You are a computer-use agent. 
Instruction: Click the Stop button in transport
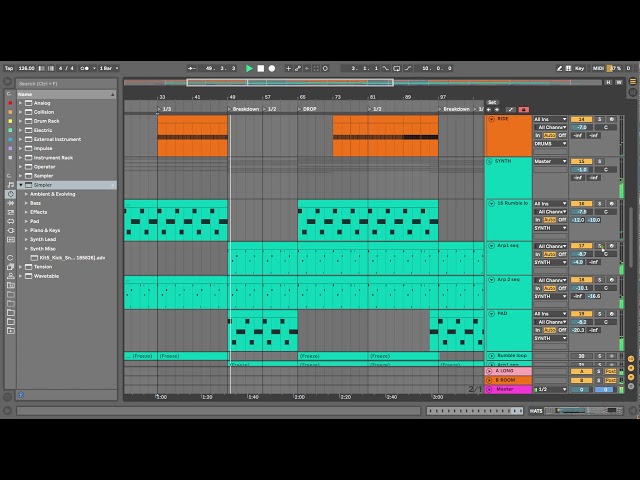pyautogui.click(x=260, y=68)
